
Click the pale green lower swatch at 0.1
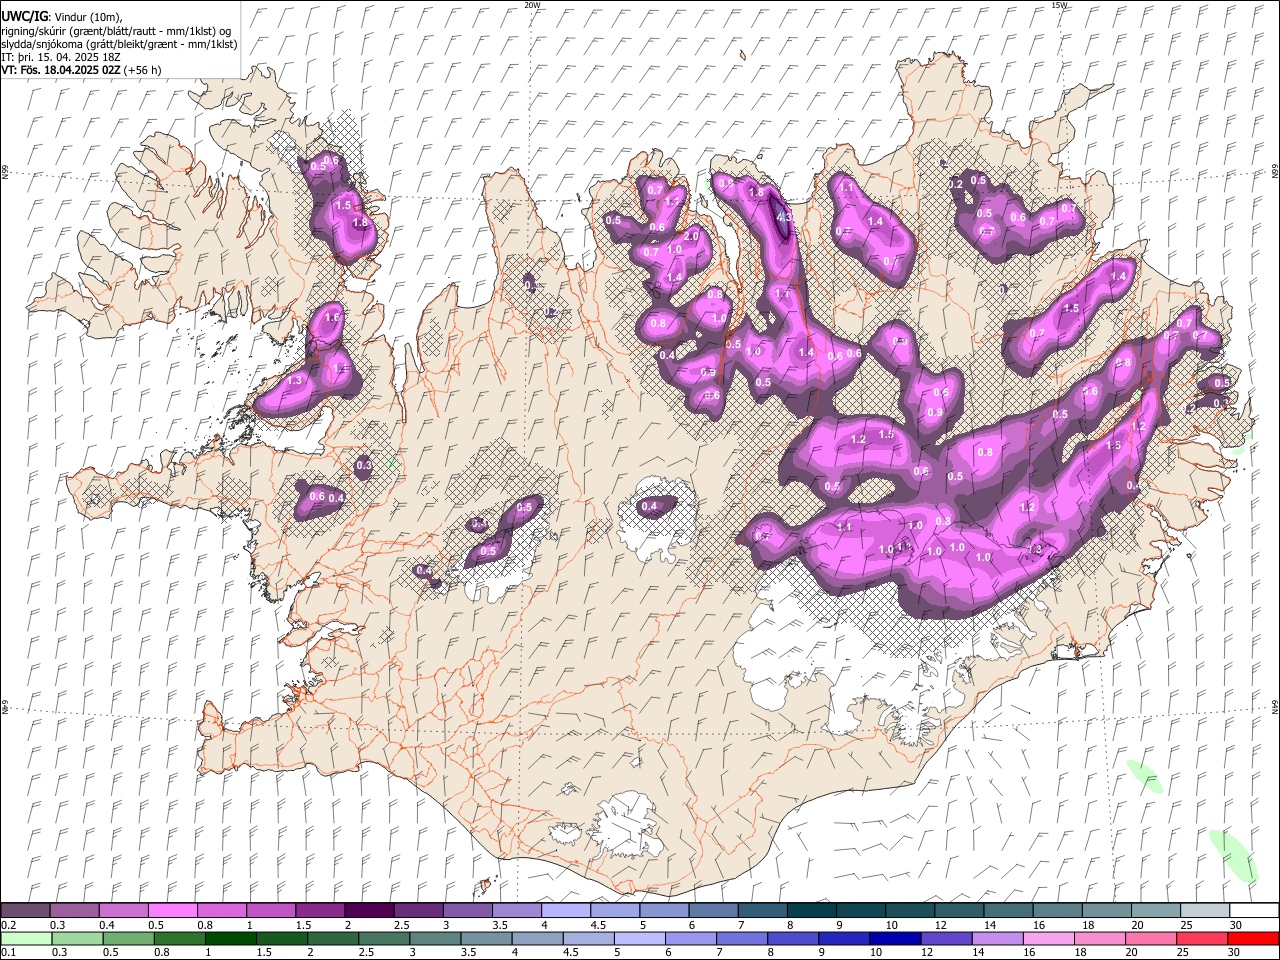coord(27,938)
